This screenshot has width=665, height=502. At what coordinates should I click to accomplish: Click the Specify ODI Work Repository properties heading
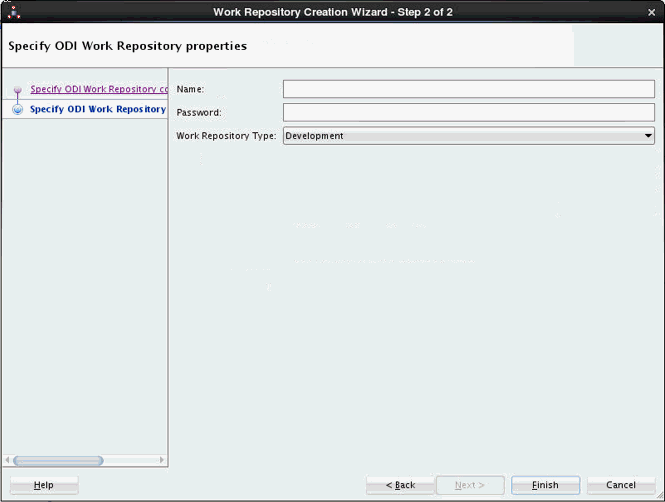(x=127, y=46)
